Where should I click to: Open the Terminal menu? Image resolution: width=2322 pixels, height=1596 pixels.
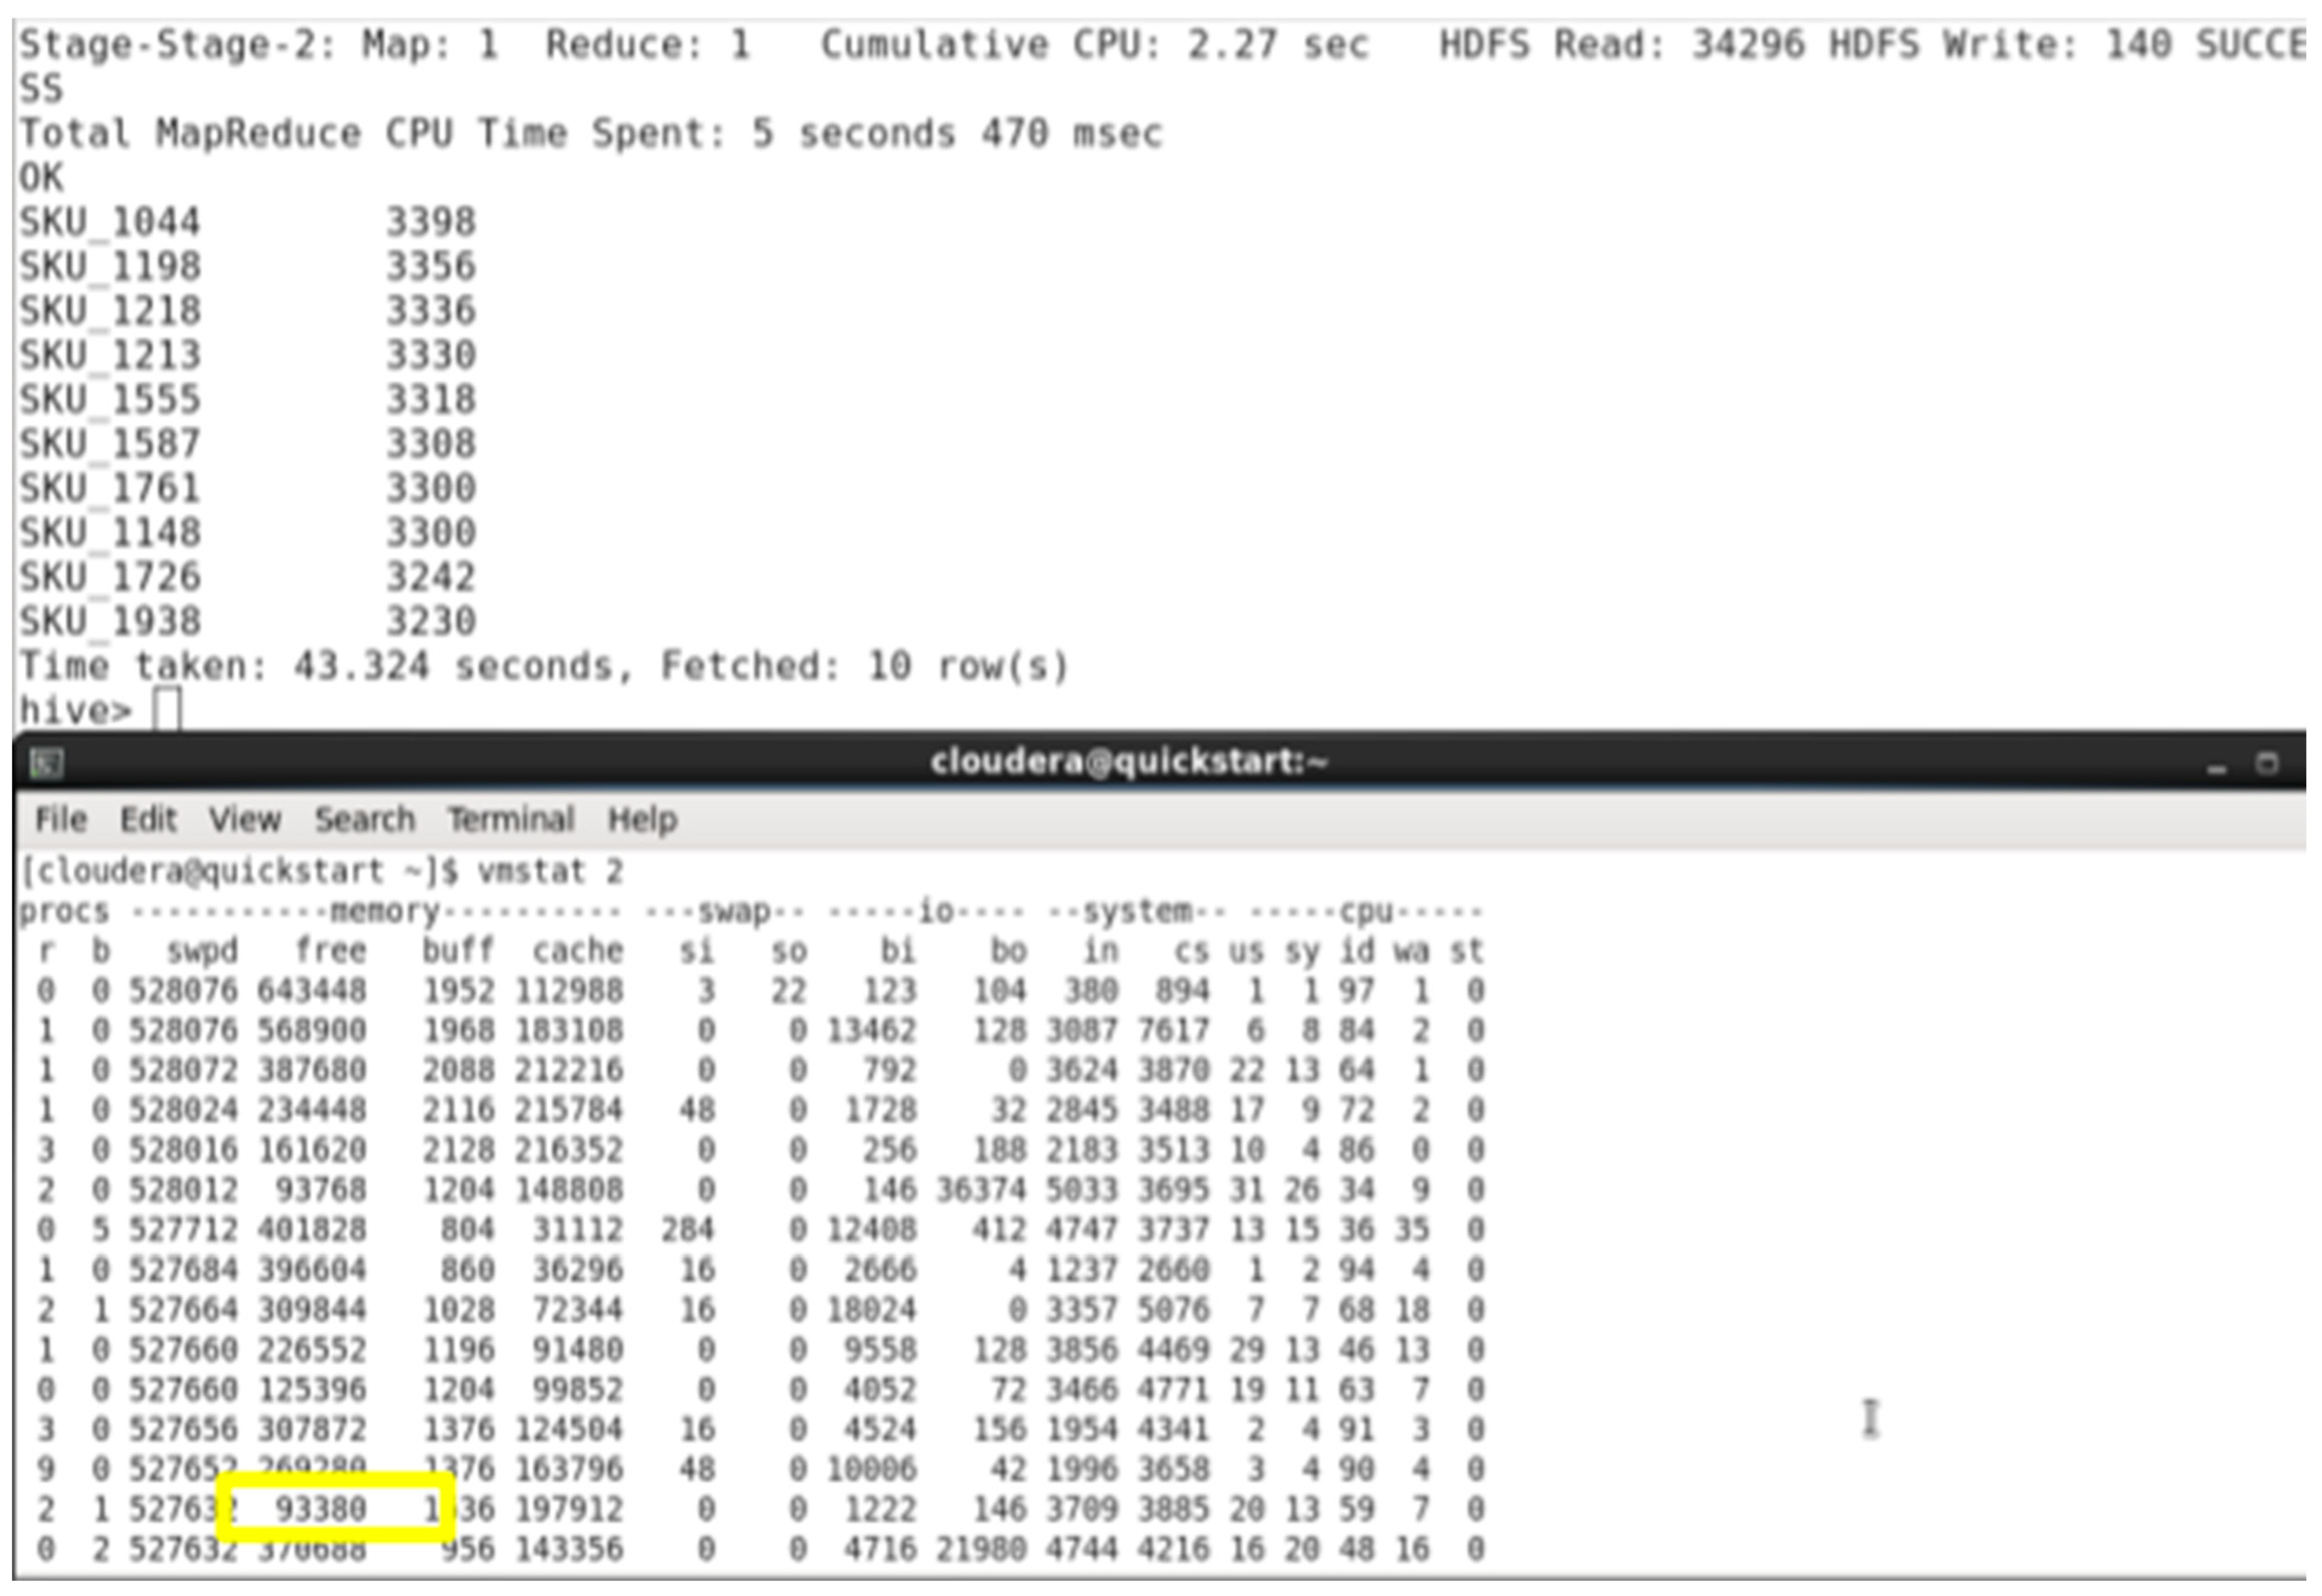510,820
